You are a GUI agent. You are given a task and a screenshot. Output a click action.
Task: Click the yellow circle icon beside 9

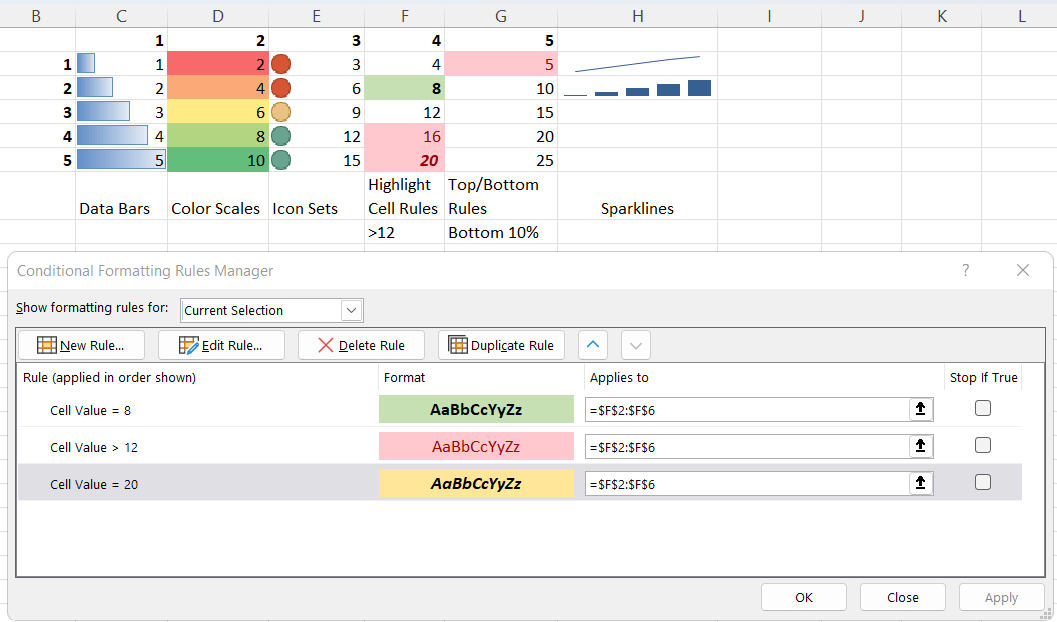[x=280, y=113]
